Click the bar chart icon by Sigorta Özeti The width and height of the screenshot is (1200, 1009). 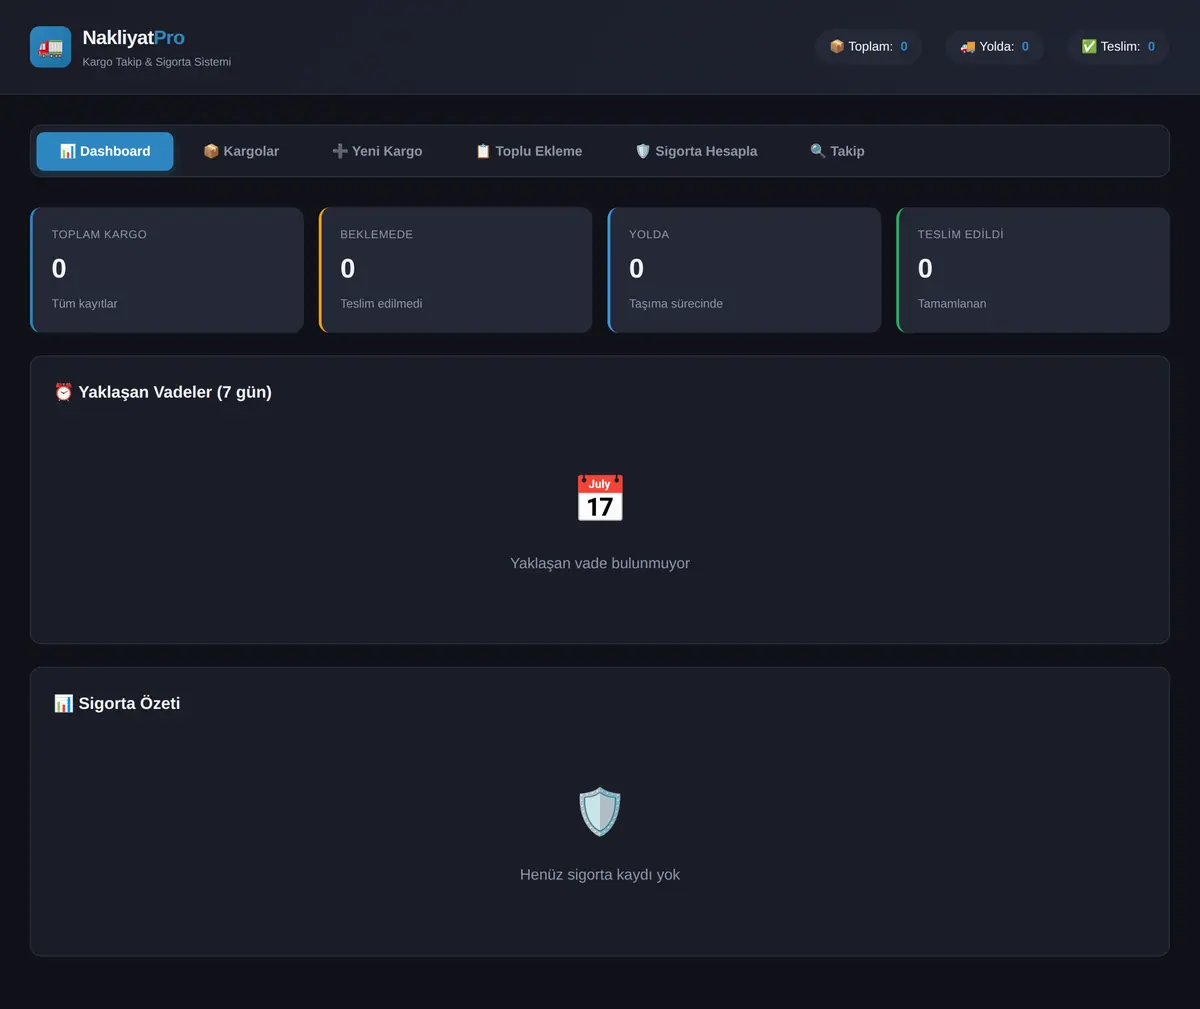click(64, 703)
